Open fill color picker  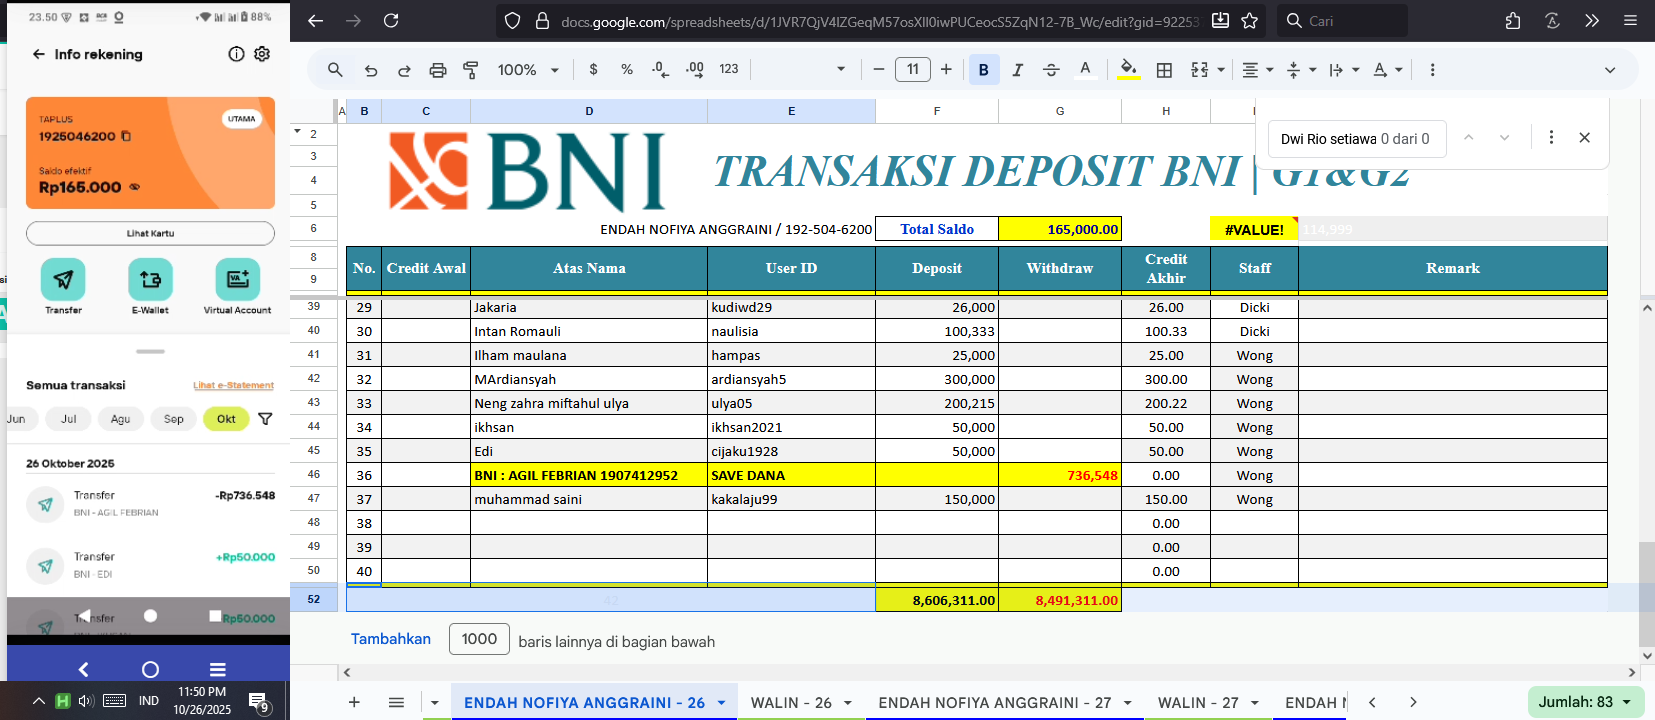[1129, 70]
